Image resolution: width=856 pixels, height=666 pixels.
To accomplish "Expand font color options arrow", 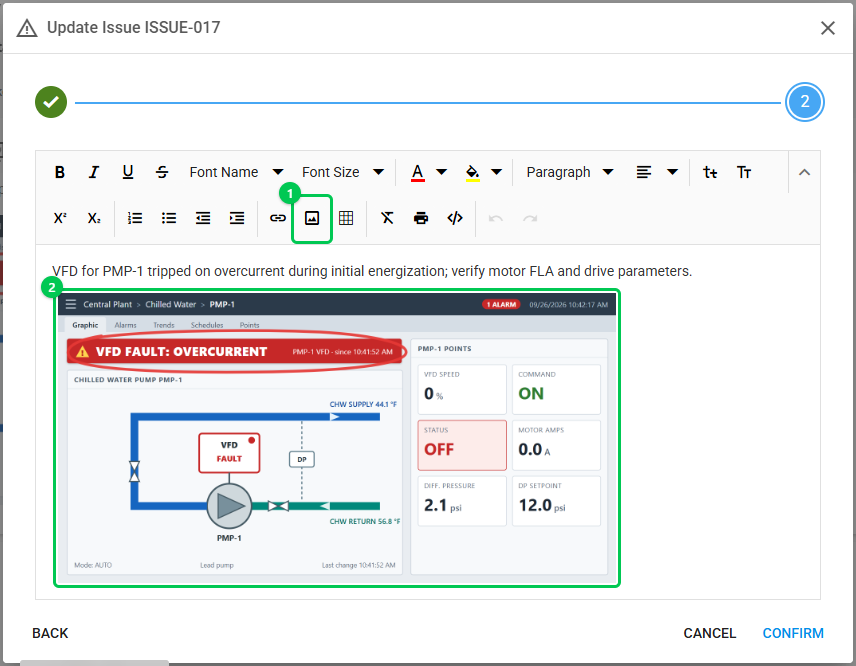I will point(442,173).
